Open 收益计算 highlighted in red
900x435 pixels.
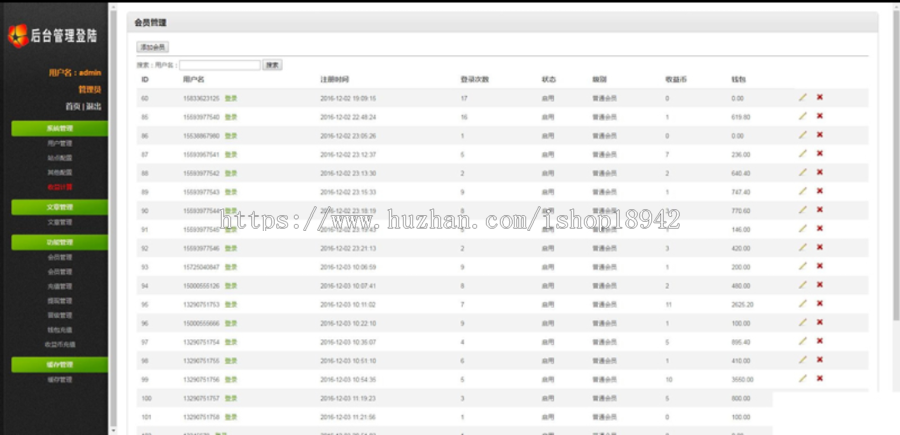(x=60, y=187)
